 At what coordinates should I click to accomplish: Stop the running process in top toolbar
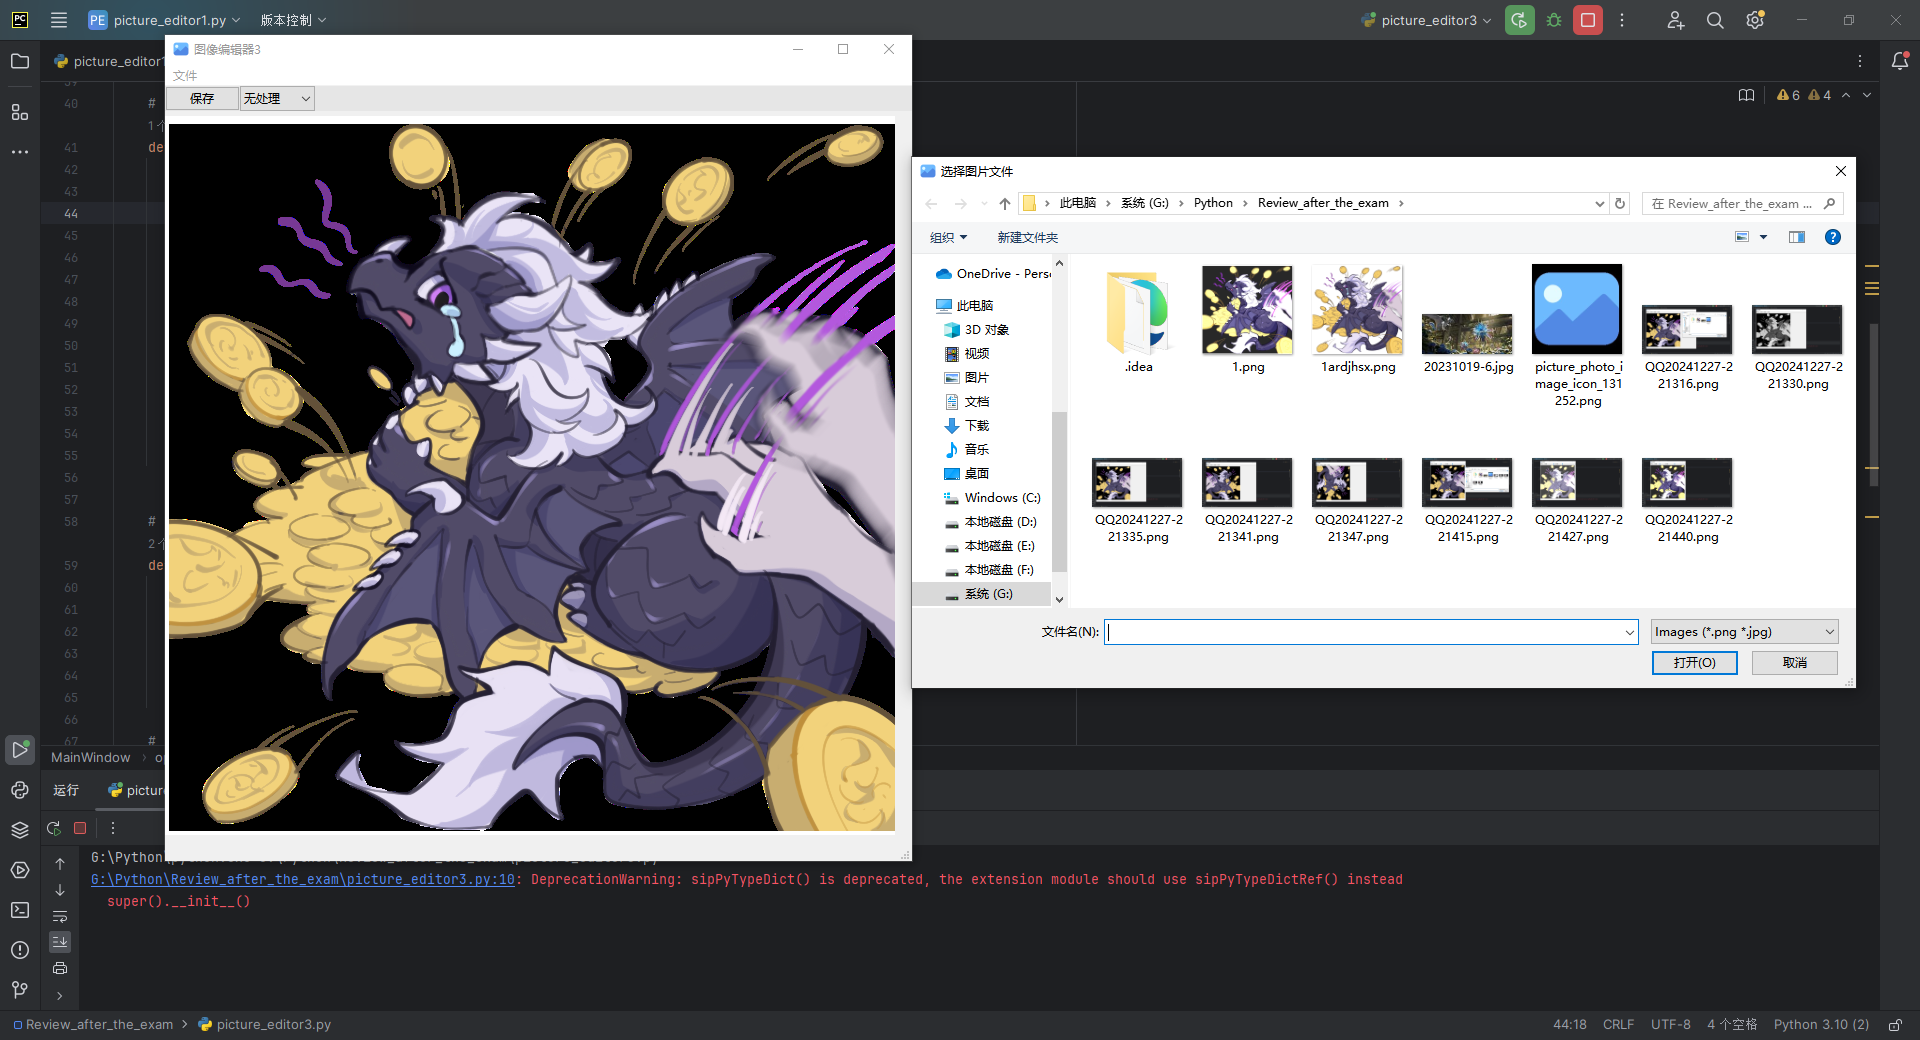coord(1588,20)
